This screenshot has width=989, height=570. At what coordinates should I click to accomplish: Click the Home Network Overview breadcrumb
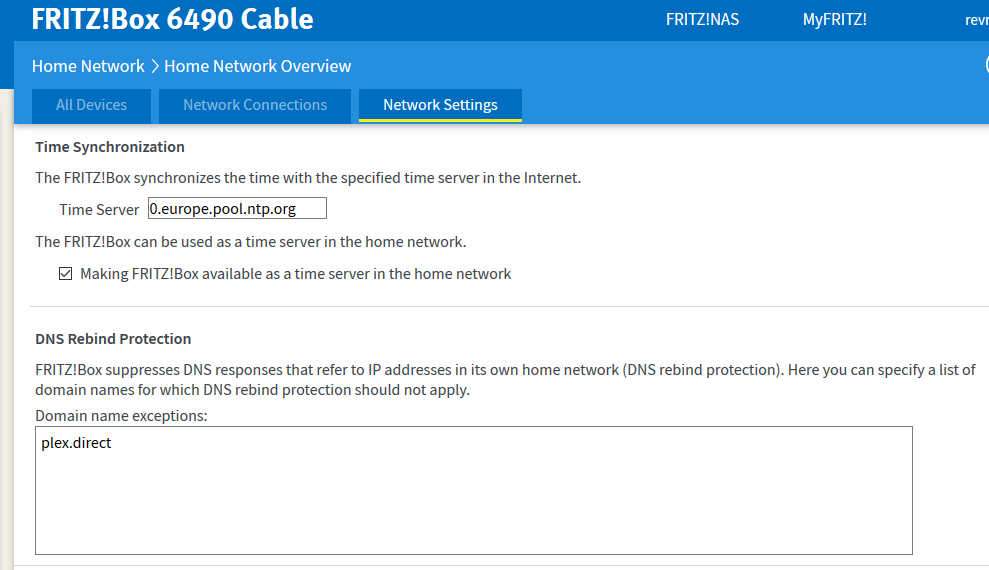[257, 66]
